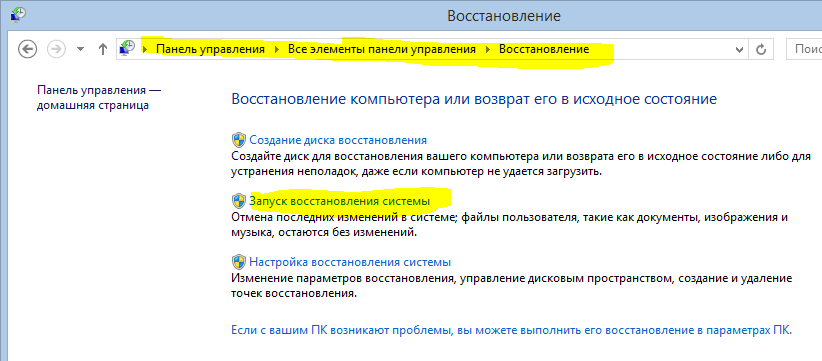Click the Forward navigation arrow button

point(56,49)
